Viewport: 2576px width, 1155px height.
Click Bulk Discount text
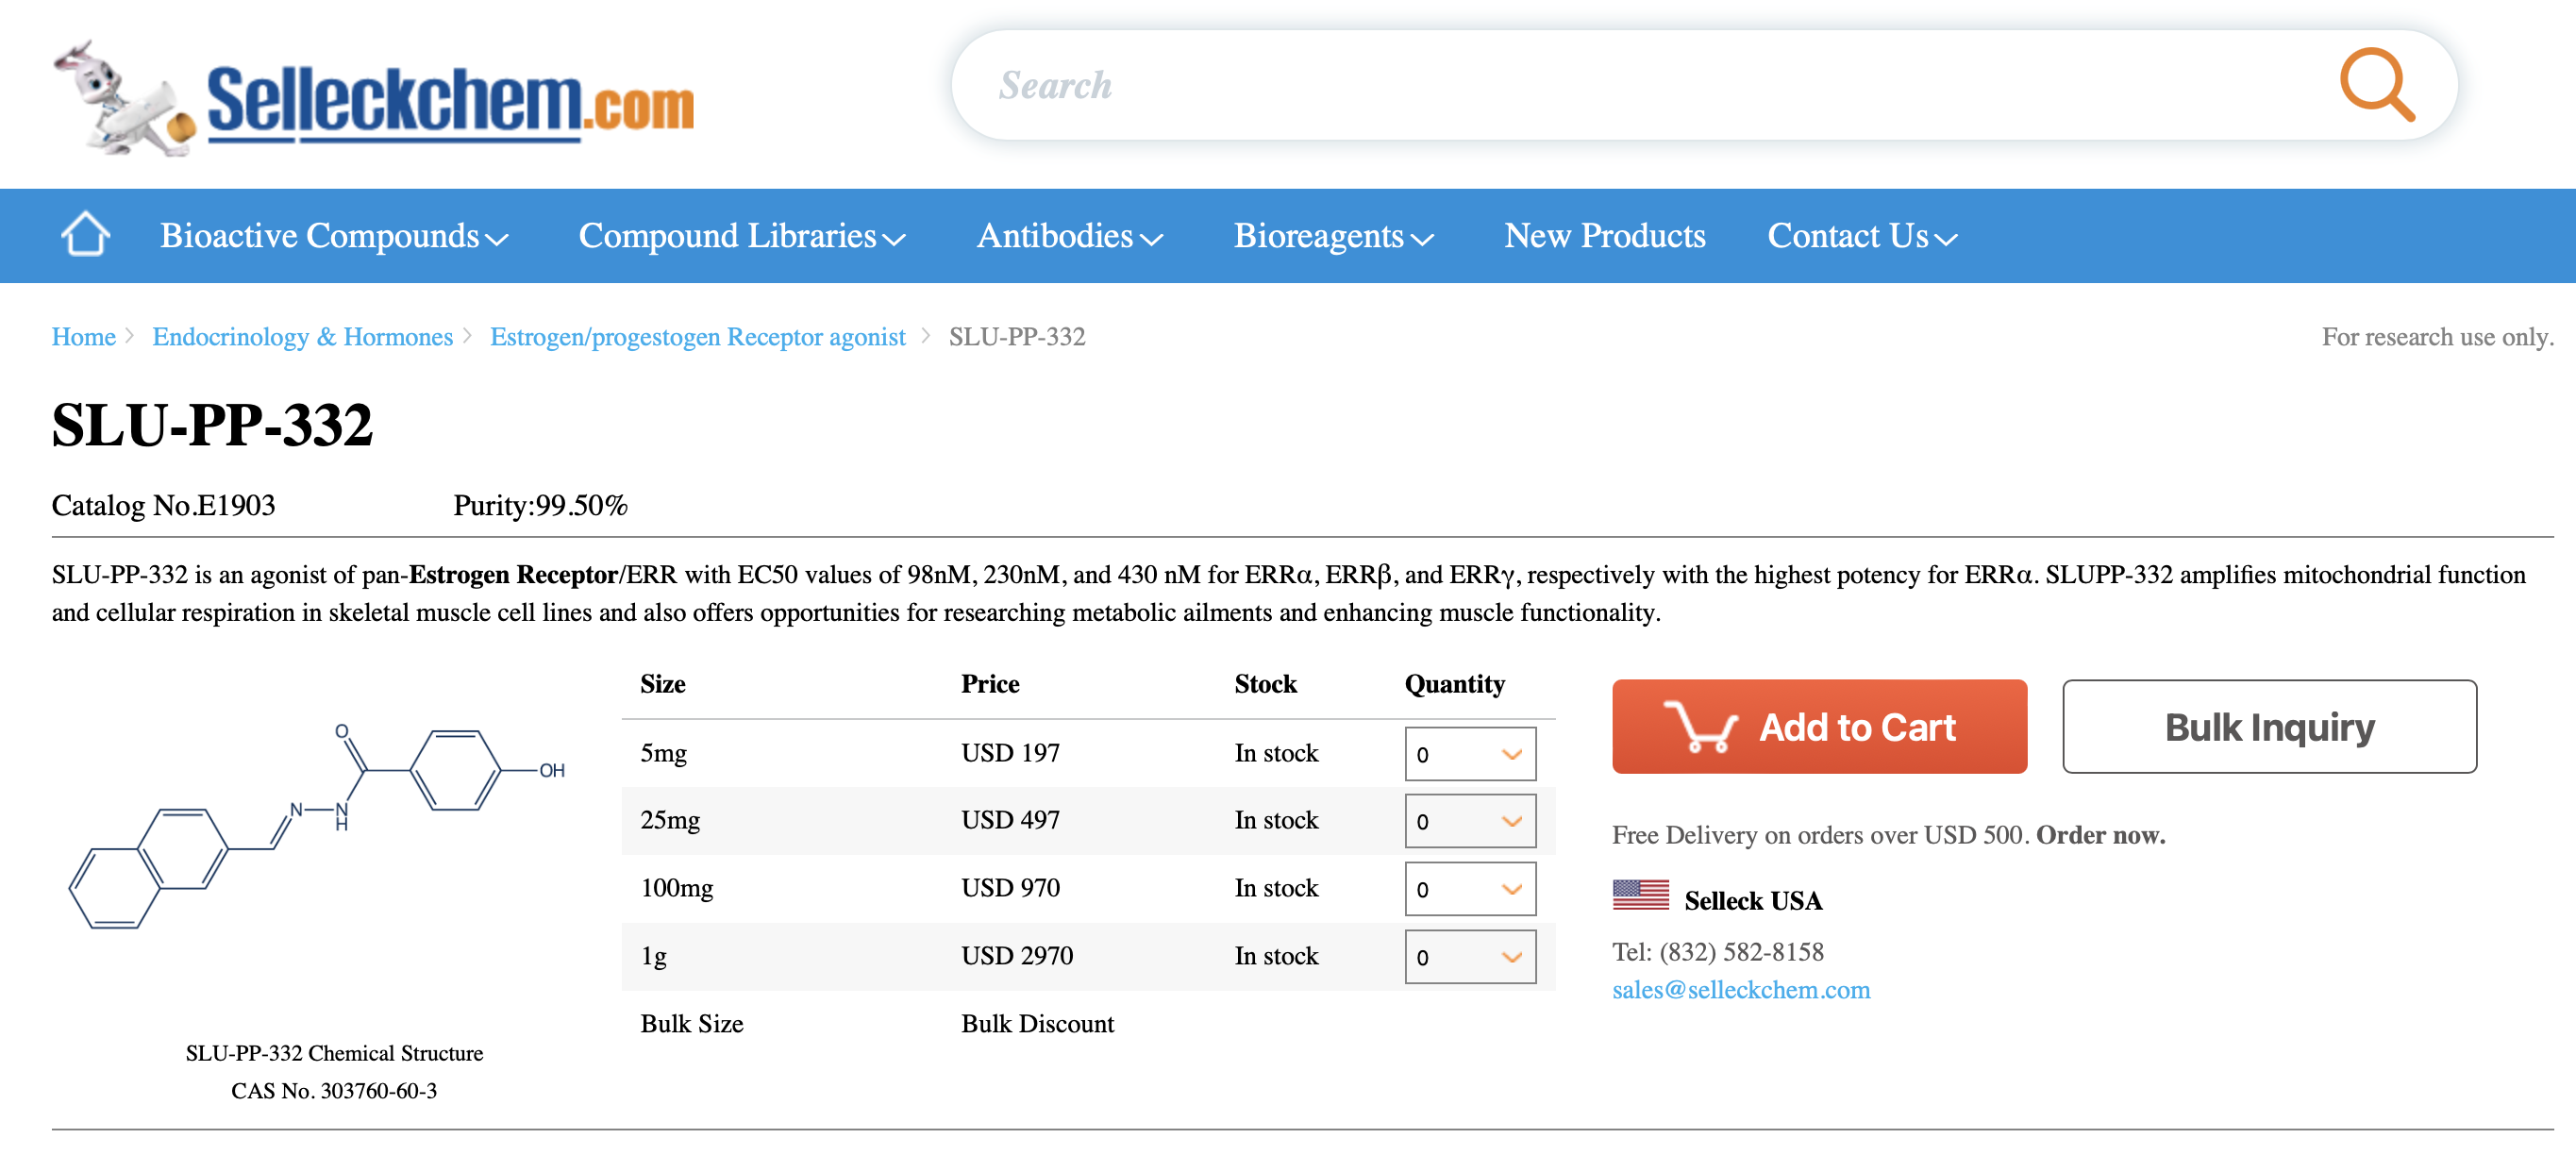pos(1037,1023)
